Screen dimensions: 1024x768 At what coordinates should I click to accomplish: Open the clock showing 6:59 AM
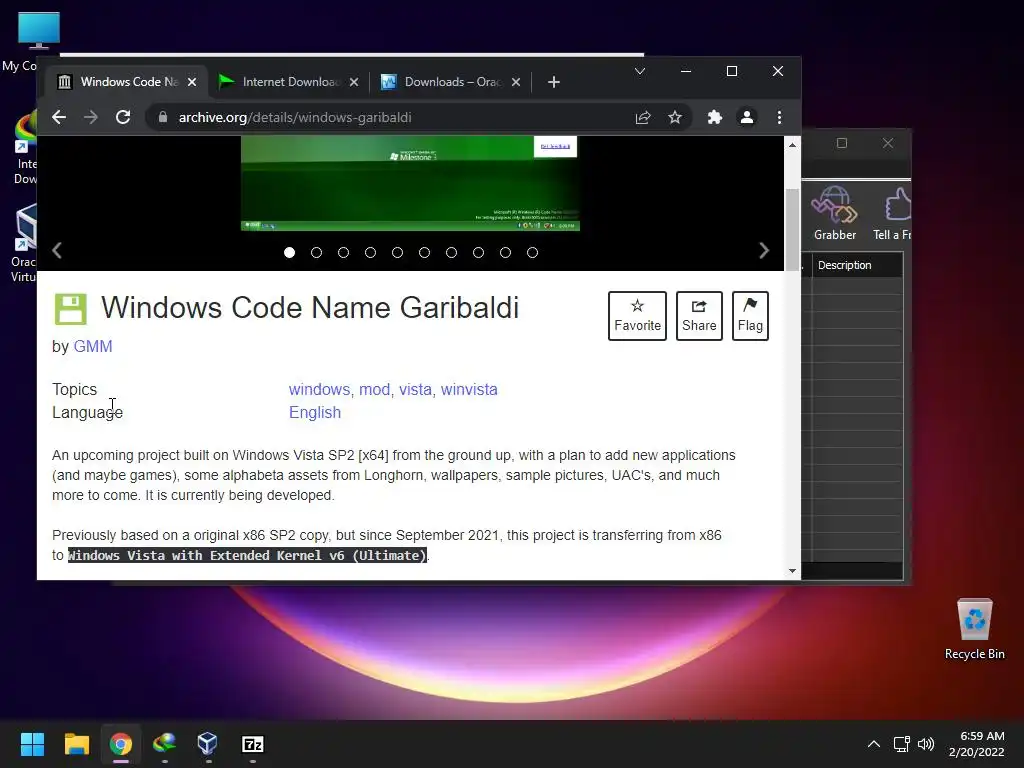(977, 744)
